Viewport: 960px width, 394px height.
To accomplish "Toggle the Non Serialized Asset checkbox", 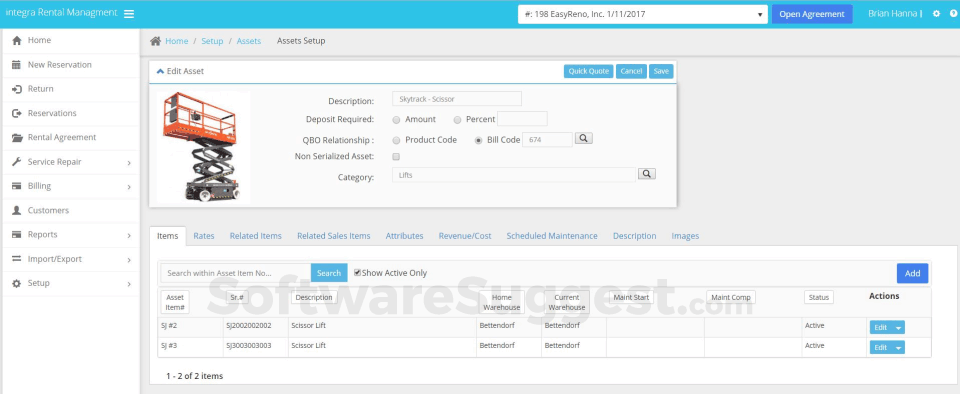I will 396,157.
